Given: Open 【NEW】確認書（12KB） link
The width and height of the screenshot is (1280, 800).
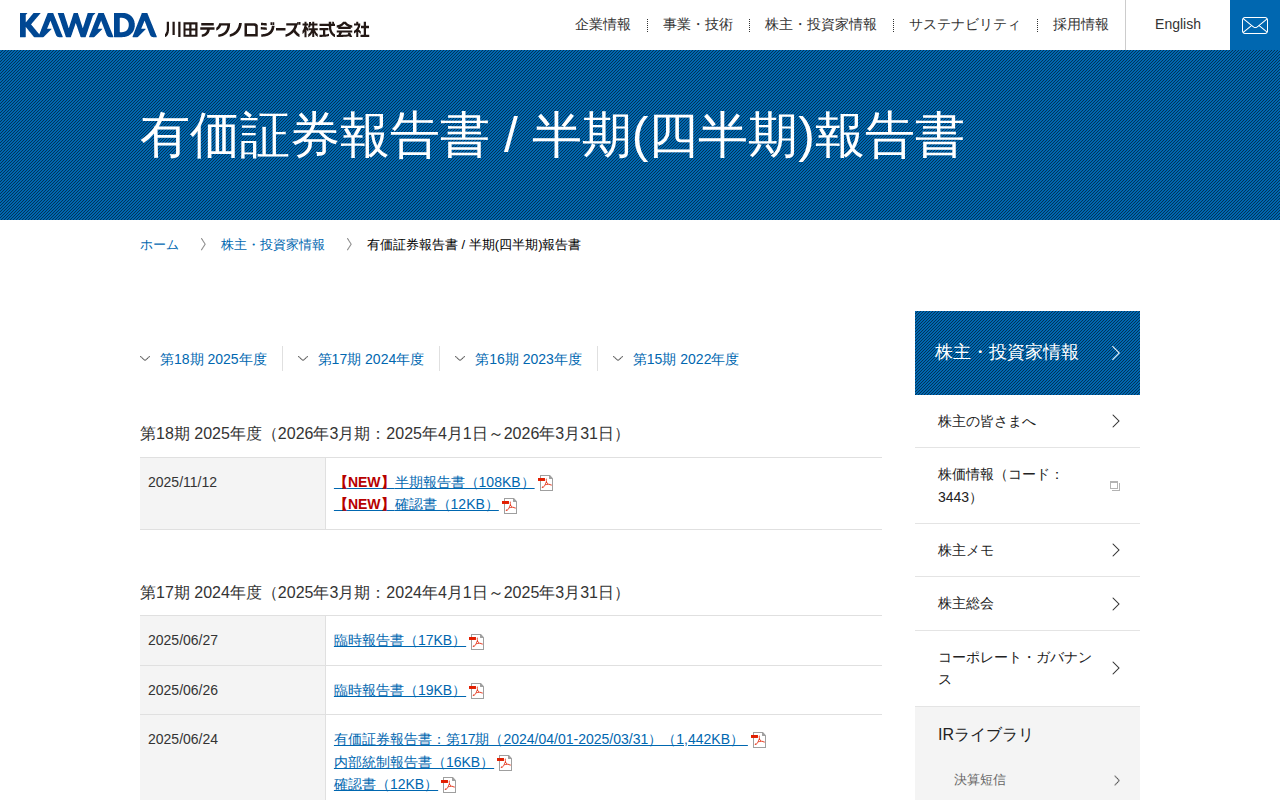Looking at the screenshot, I should click(416, 504).
